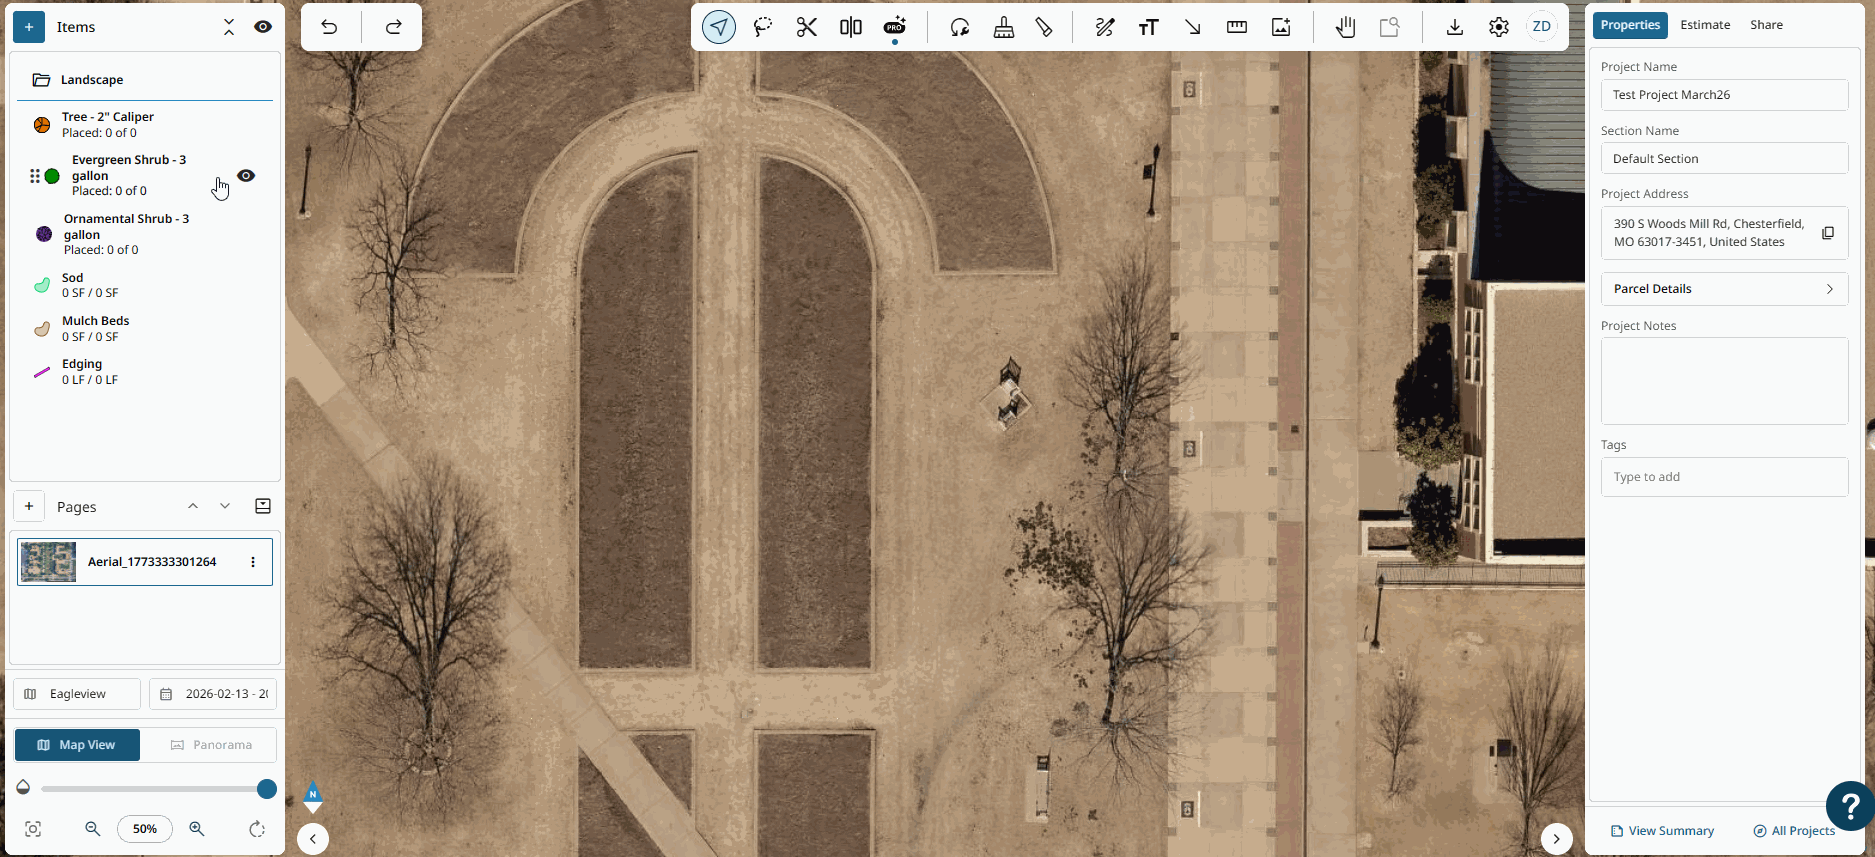Viewport: 1875px width, 857px height.
Task: Click the rotate/refresh shape tool
Action: click(960, 27)
